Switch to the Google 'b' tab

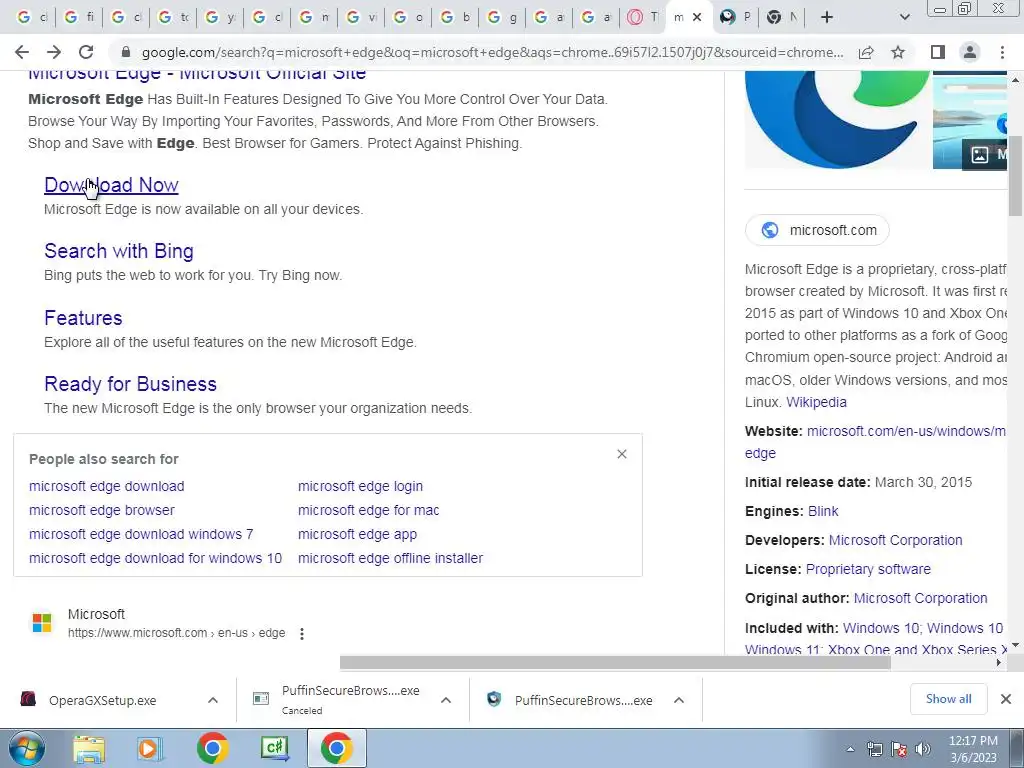point(456,18)
